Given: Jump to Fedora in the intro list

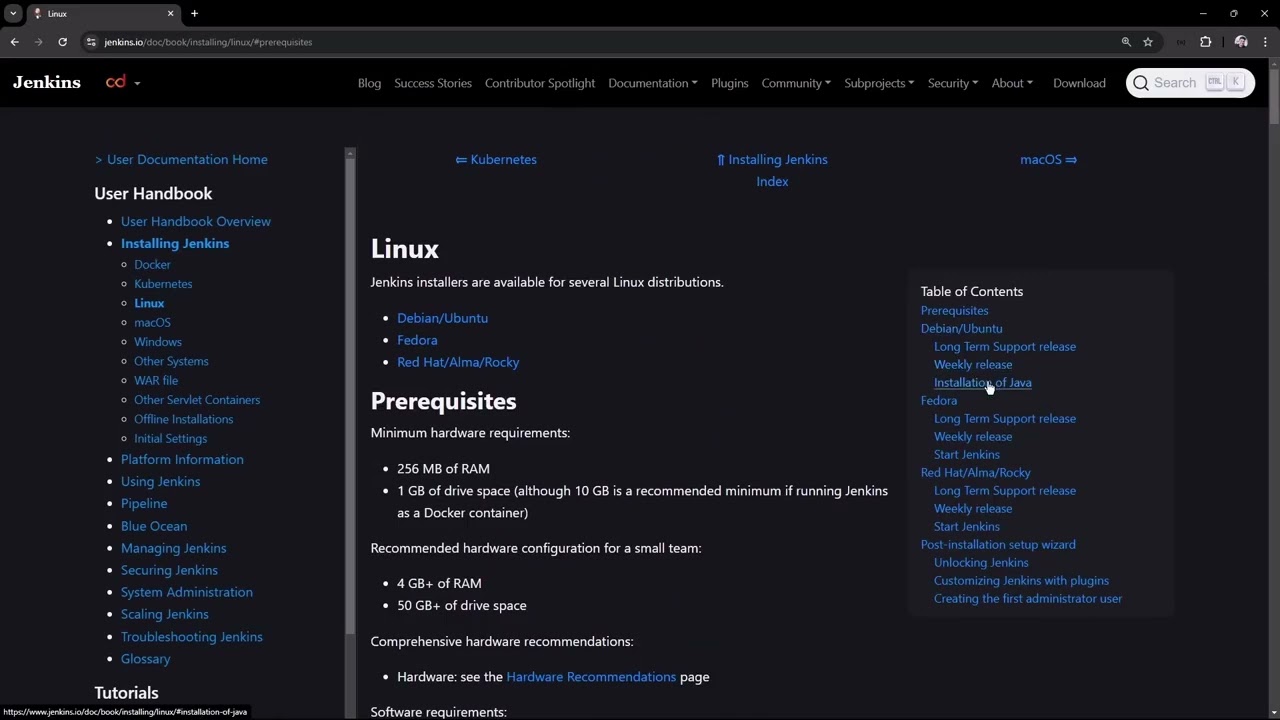Looking at the screenshot, I should pyautogui.click(x=417, y=340).
